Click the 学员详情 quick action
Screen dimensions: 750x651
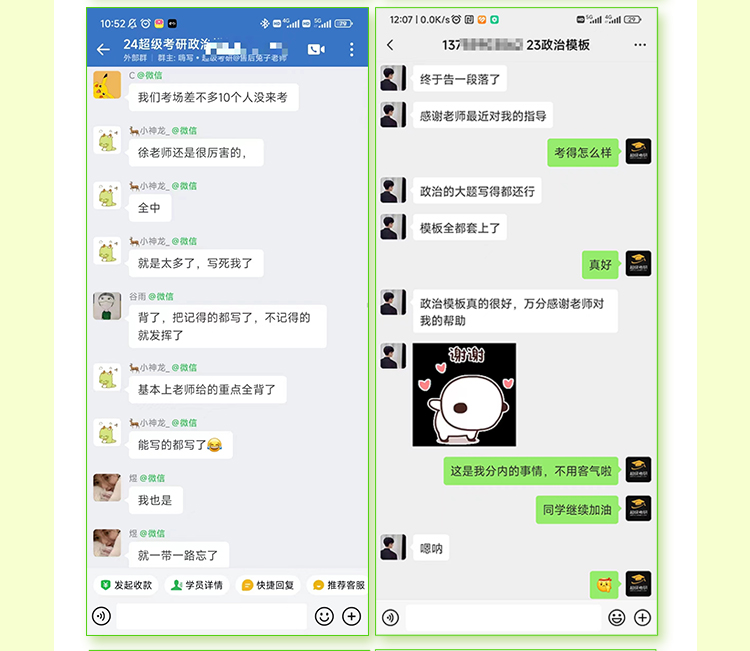[197, 585]
